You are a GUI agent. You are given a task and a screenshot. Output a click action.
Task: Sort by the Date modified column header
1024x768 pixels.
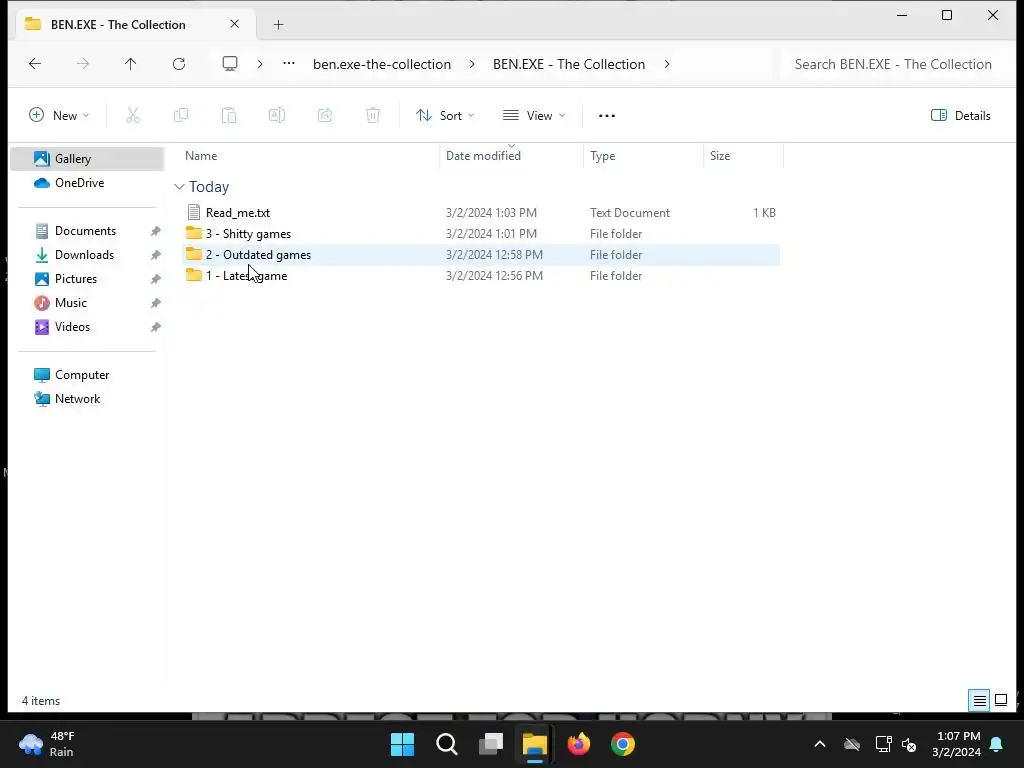tap(511, 156)
